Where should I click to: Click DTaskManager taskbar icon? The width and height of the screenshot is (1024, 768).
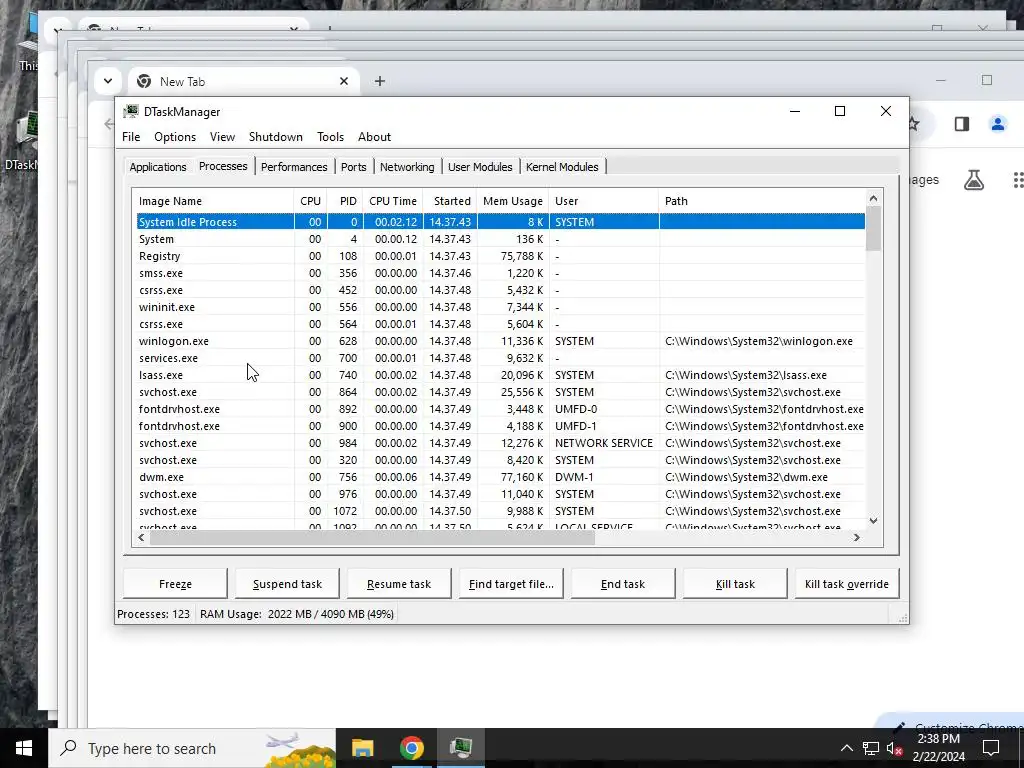460,748
